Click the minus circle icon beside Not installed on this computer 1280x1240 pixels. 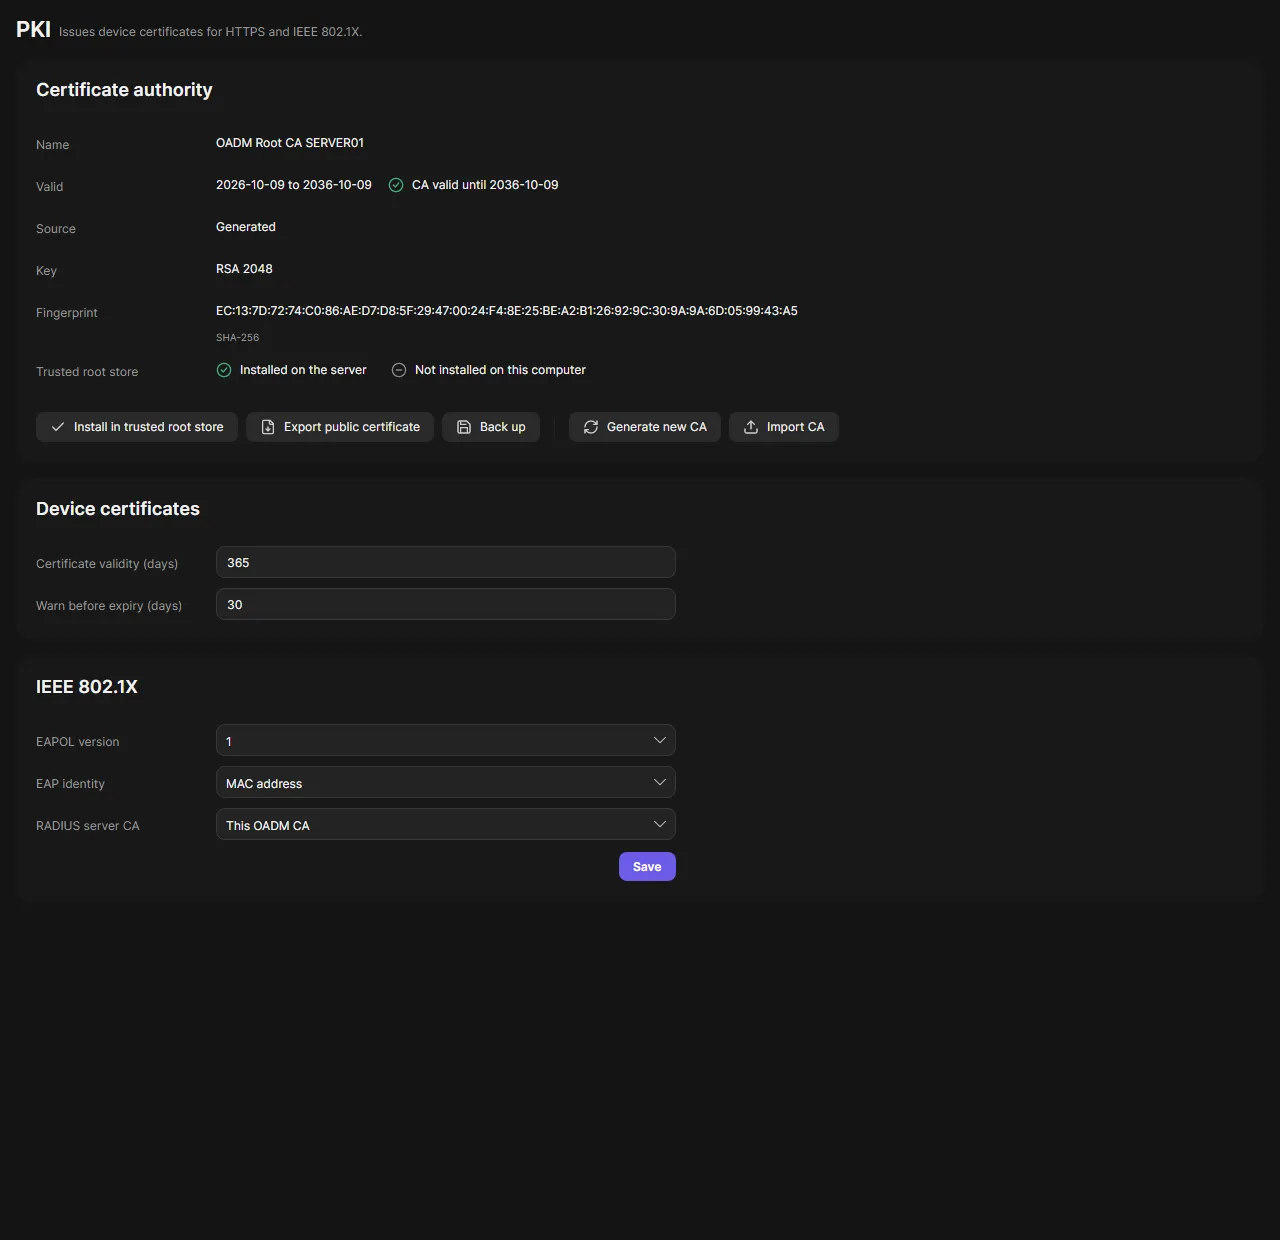pyautogui.click(x=399, y=370)
